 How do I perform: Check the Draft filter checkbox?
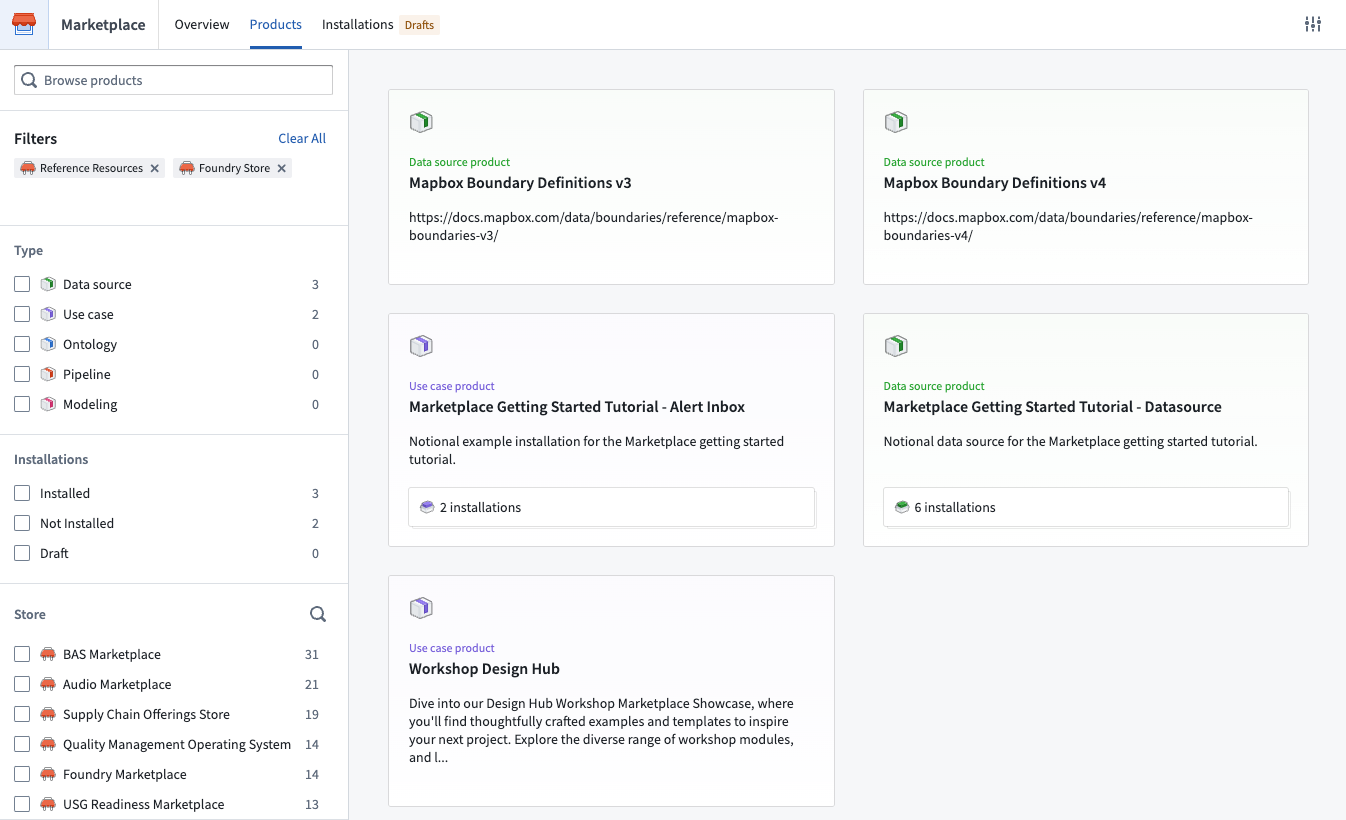pos(22,553)
